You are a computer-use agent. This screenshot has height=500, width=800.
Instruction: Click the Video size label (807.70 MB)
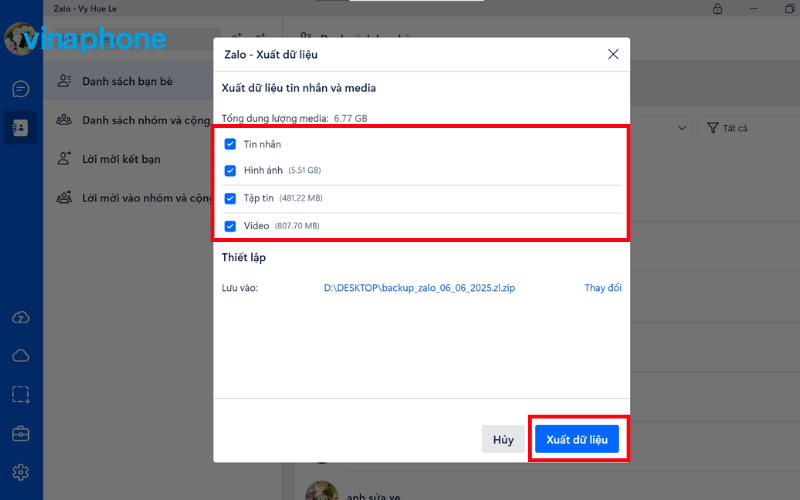[x=297, y=226]
